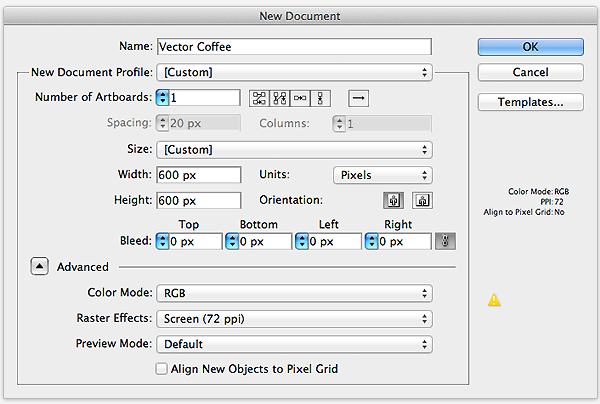Toggle the right-to-left layout arrow icon
The width and height of the screenshot is (600, 404).
(359, 98)
